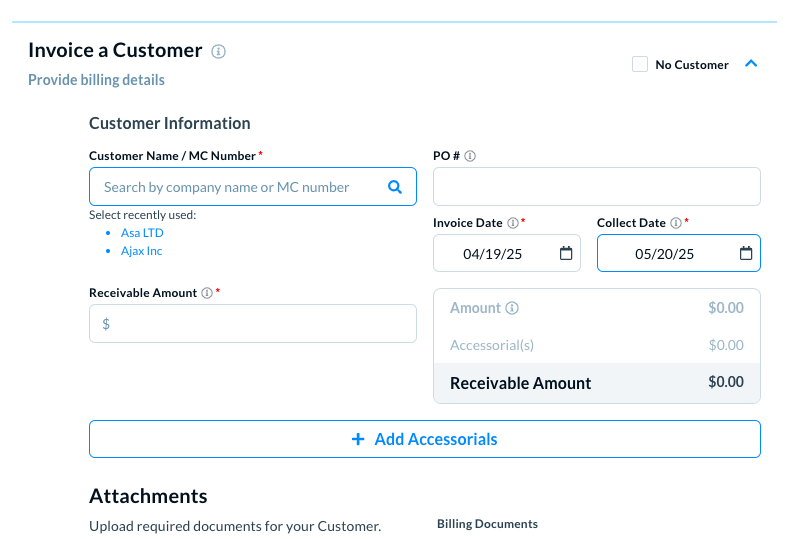Image resolution: width=792 pixels, height=539 pixels.
Task: Enable the No Customer checkbox
Action: (x=640, y=65)
